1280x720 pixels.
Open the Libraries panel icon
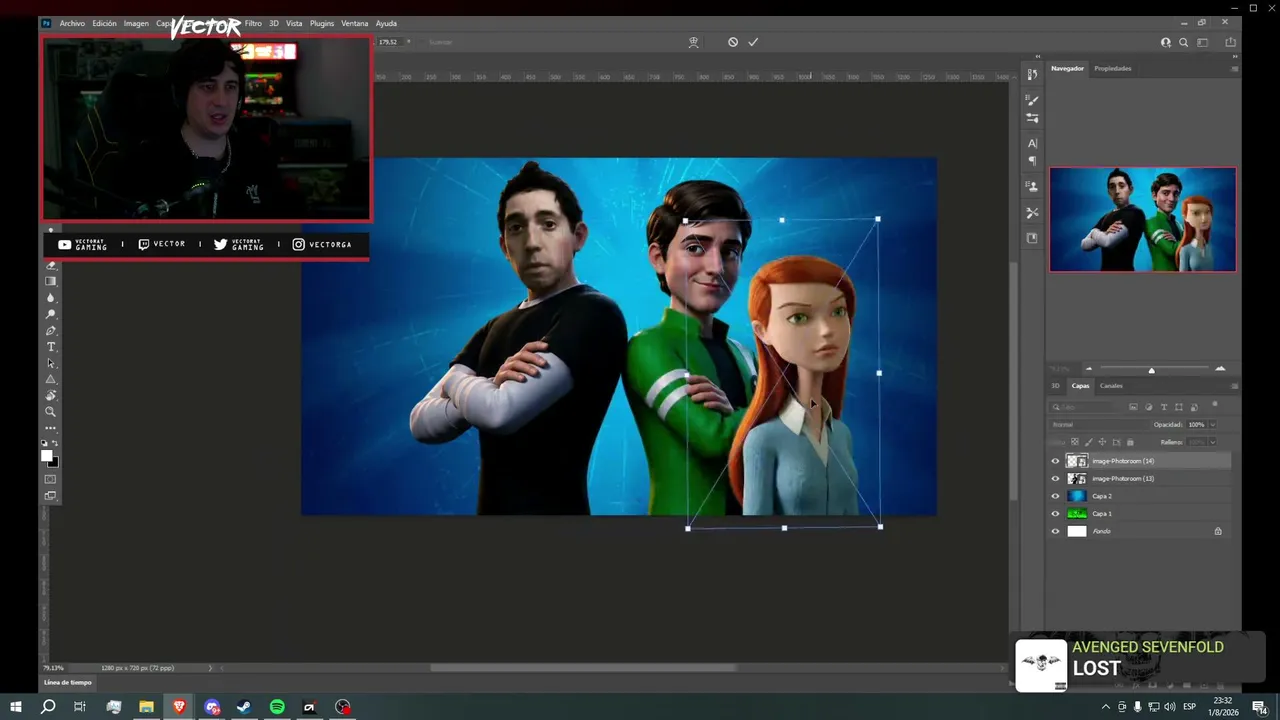tap(1032, 238)
